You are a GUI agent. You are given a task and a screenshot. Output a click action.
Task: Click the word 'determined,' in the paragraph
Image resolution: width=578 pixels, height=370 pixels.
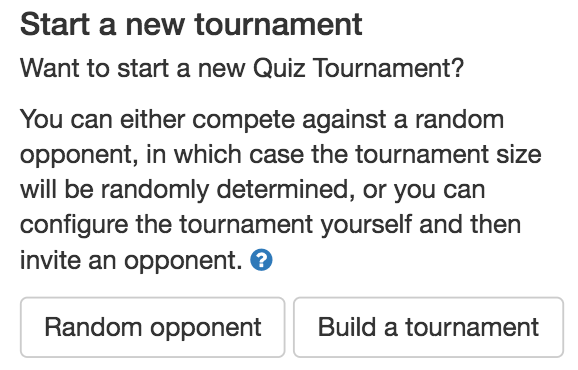pos(286,190)
